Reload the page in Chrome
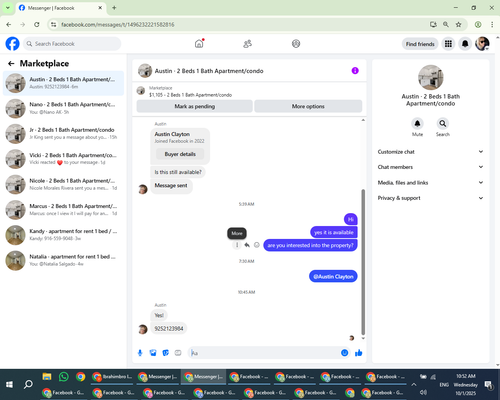 37,24
